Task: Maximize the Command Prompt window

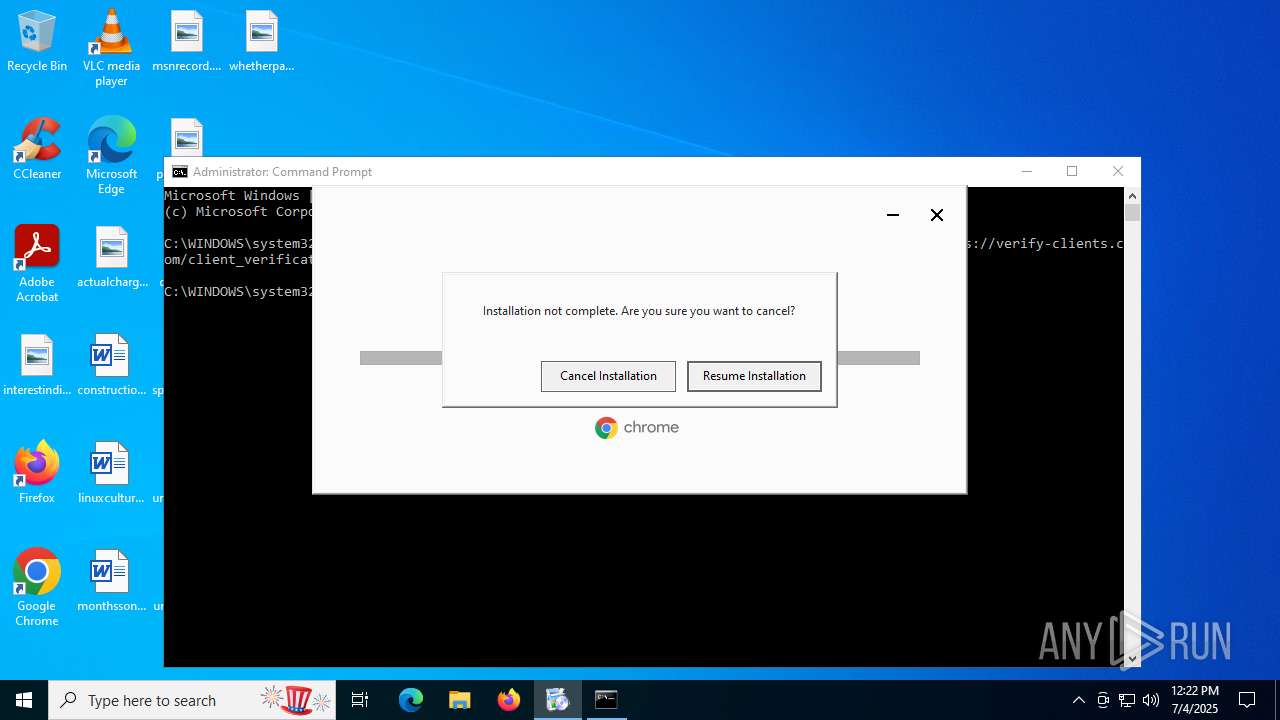Action: pyautogui.click(x=1072, y=171)
